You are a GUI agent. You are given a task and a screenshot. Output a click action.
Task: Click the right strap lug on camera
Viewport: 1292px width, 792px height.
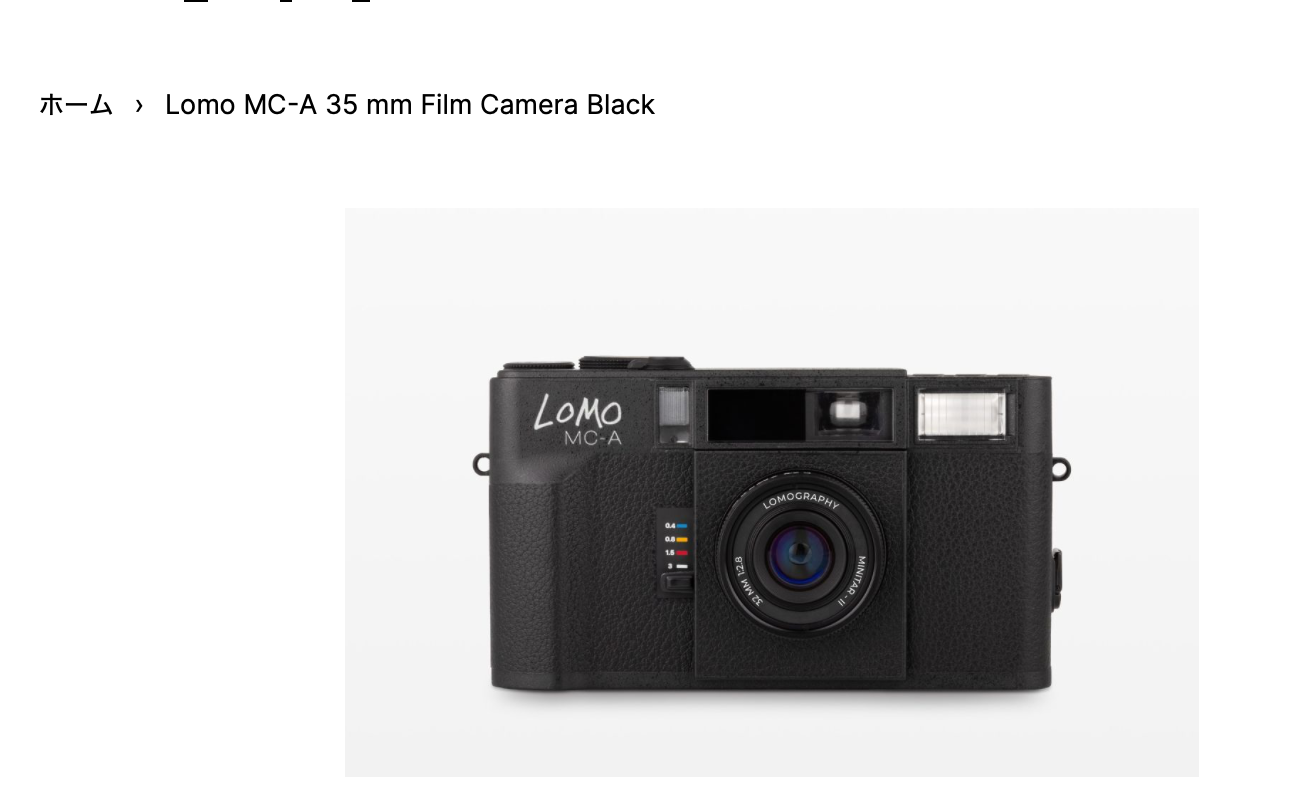(1060, 468)
